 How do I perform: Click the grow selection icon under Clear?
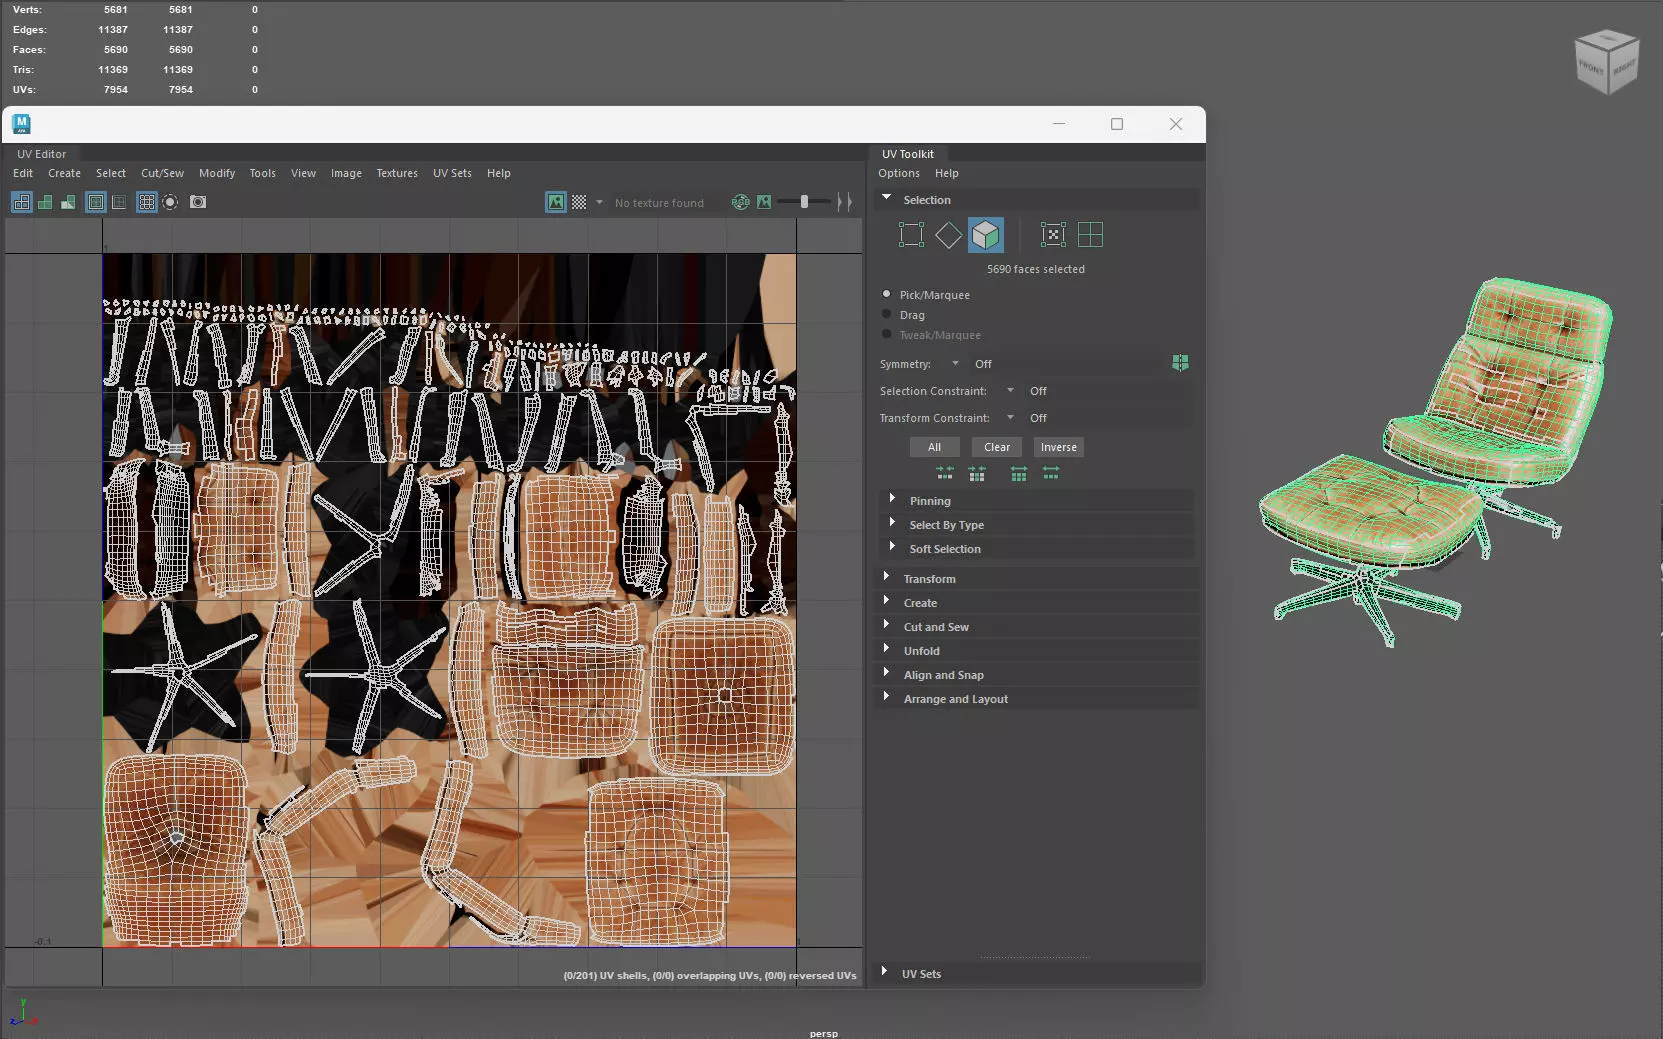click(1019, 473)
